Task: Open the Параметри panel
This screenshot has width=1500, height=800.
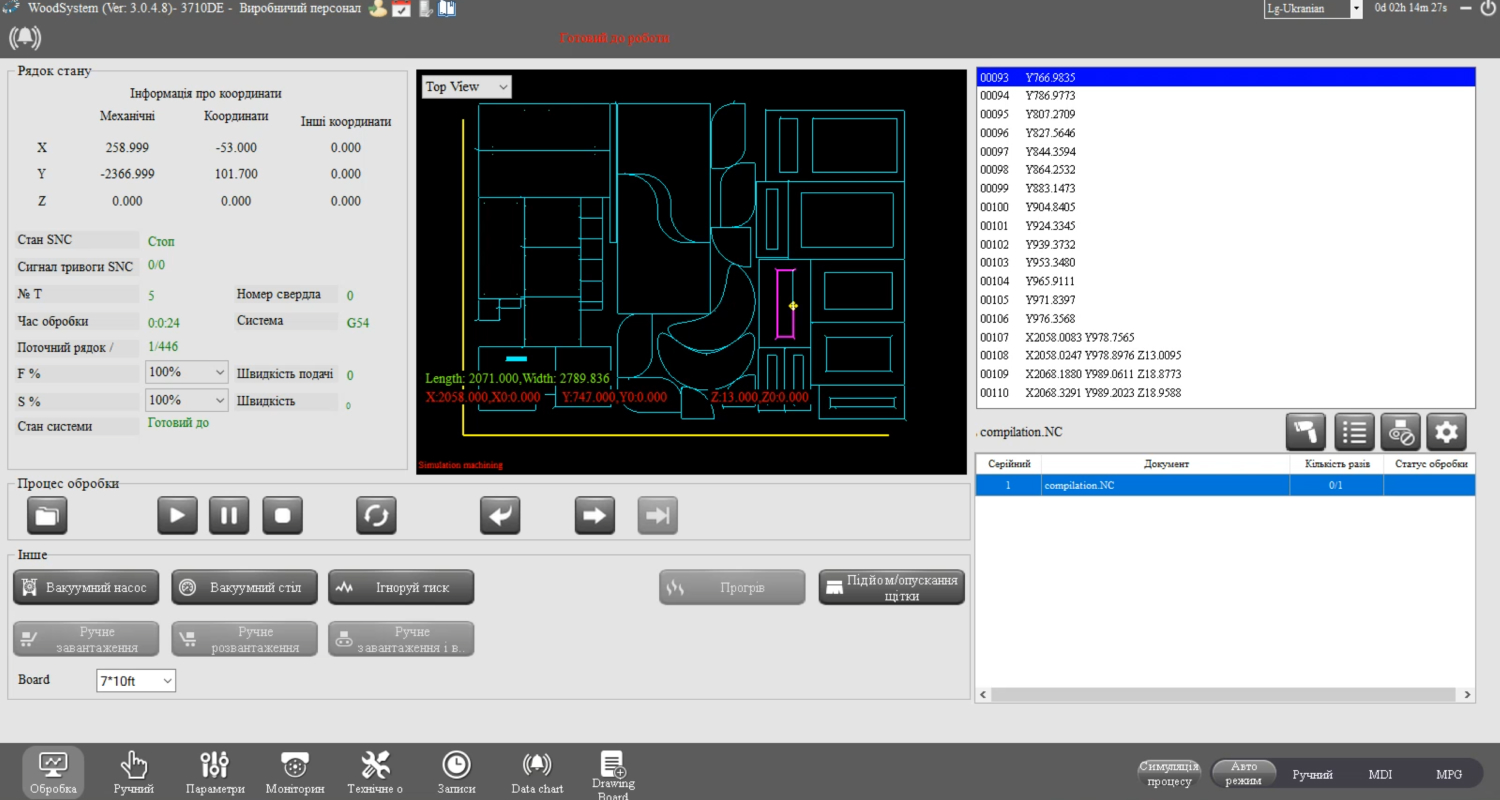Action: (x=214, y=768)
